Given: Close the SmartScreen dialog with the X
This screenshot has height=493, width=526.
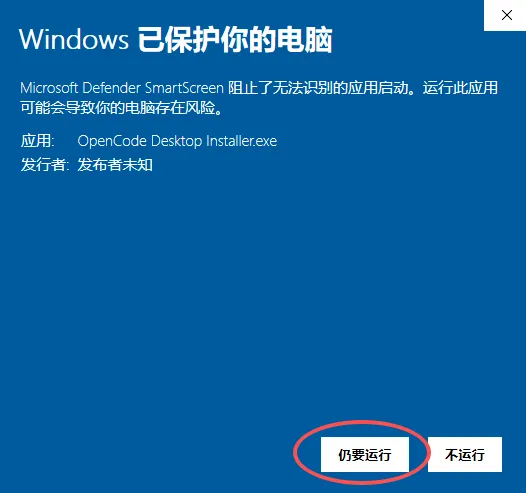Looking at the screenshot, I should (x=506, y=15).
